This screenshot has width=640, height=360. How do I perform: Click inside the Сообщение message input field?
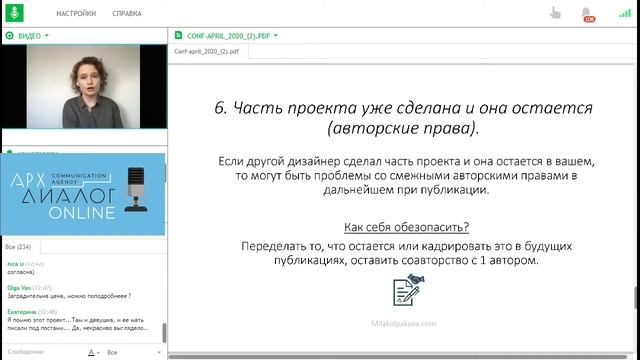pyautogui.click(x=43, y=352)
